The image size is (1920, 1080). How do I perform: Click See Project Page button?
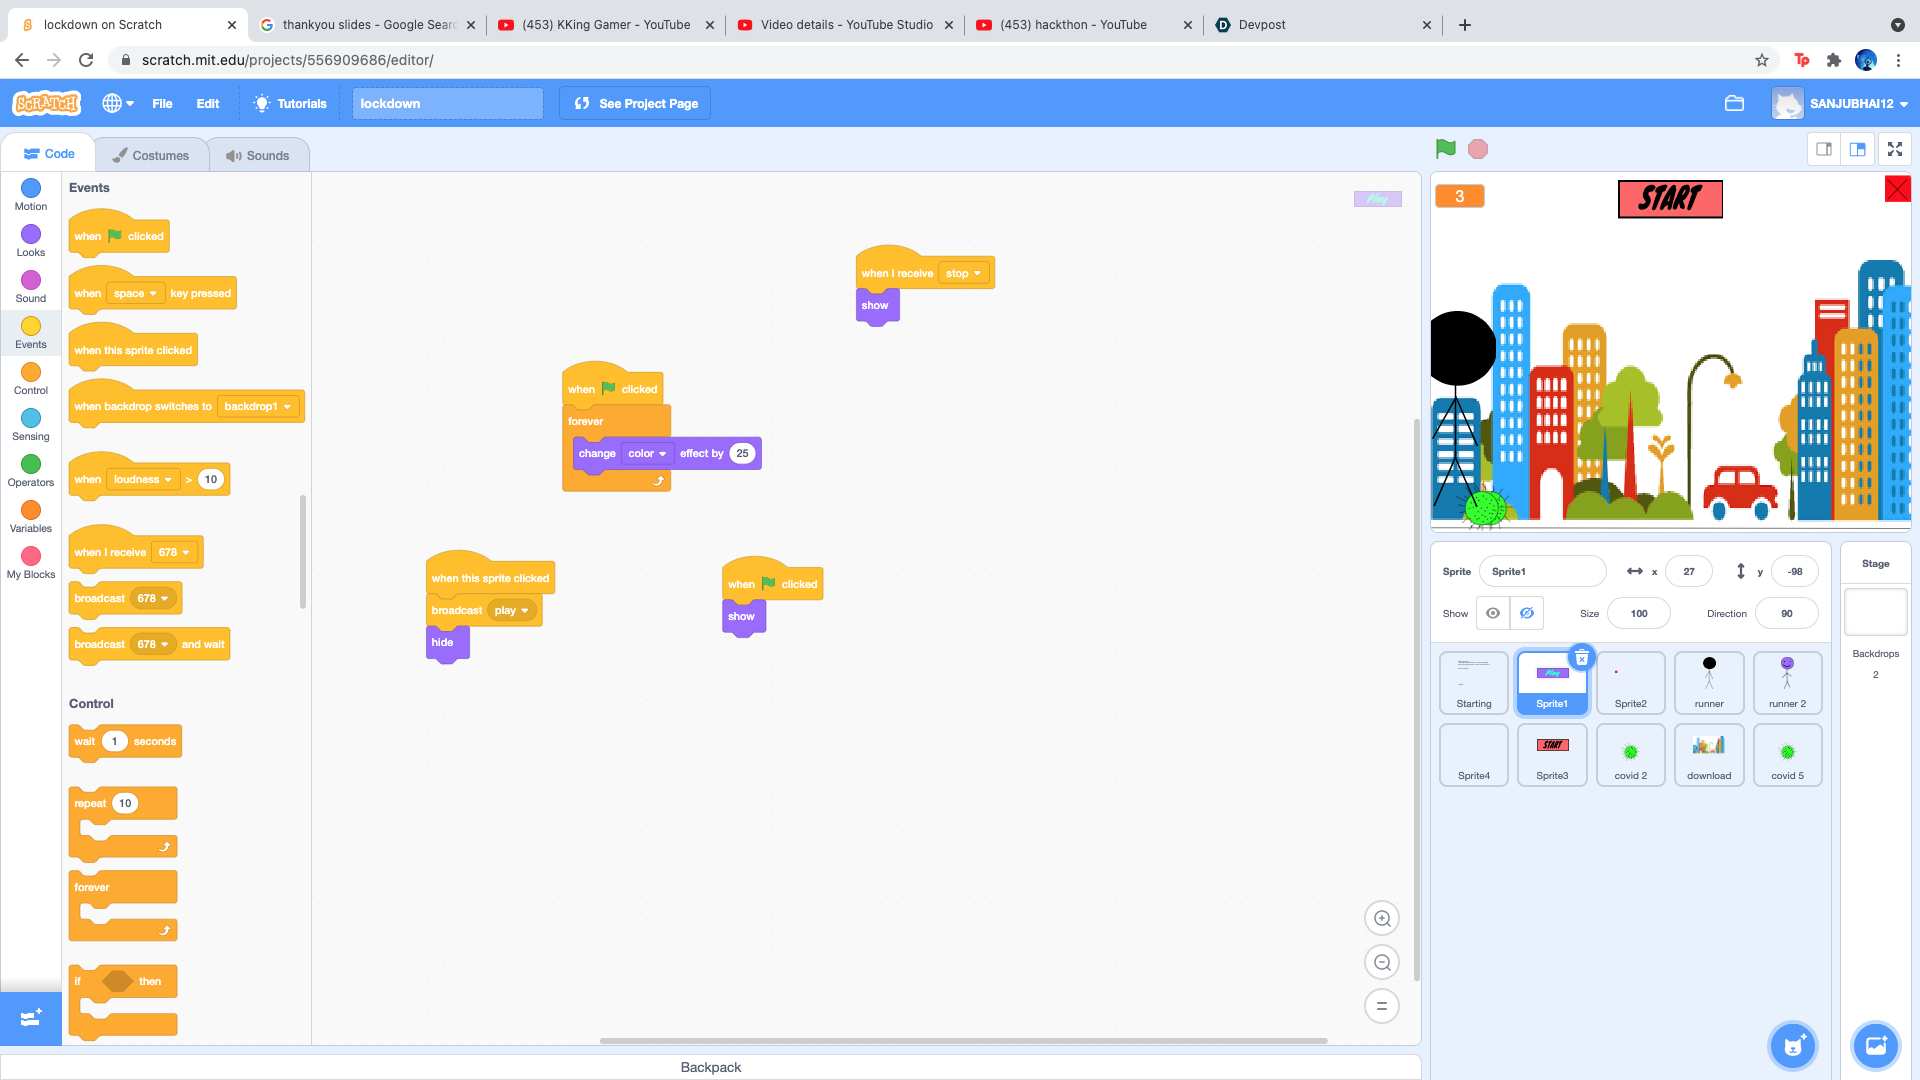point(635,103)
